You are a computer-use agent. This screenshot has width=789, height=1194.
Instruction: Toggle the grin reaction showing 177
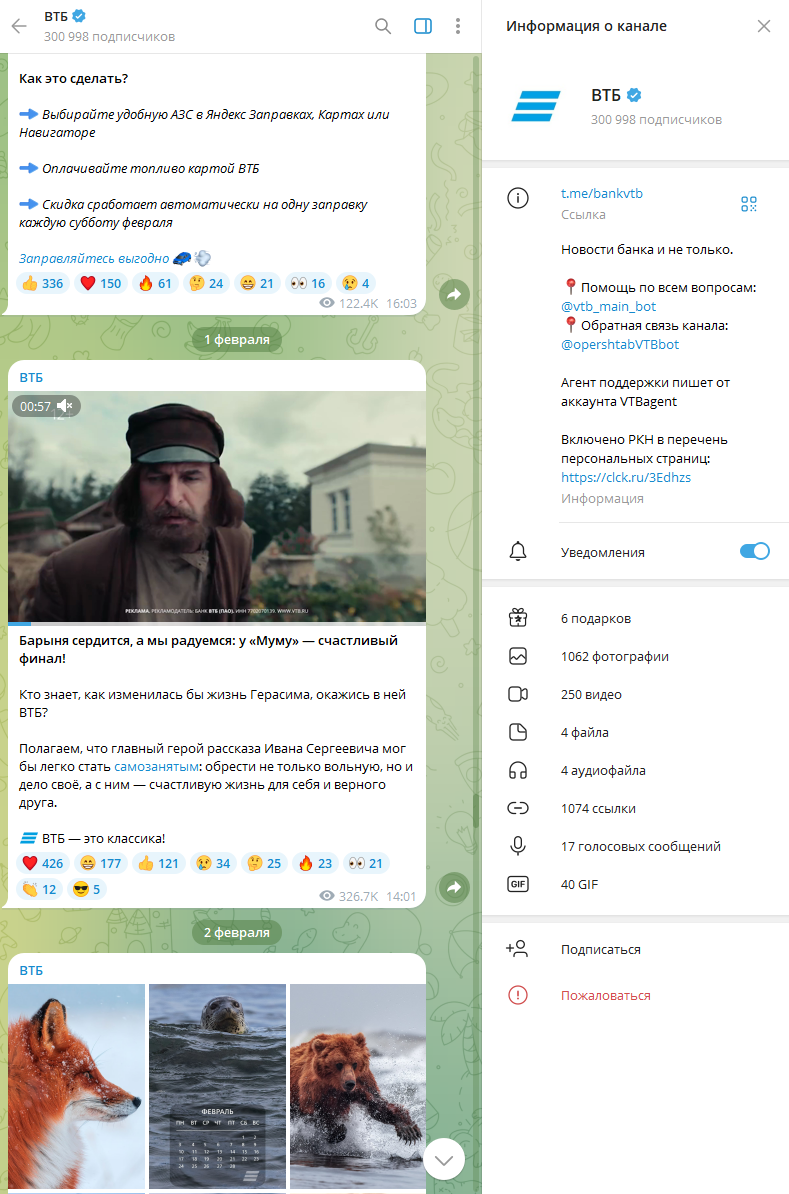[101, 864]
